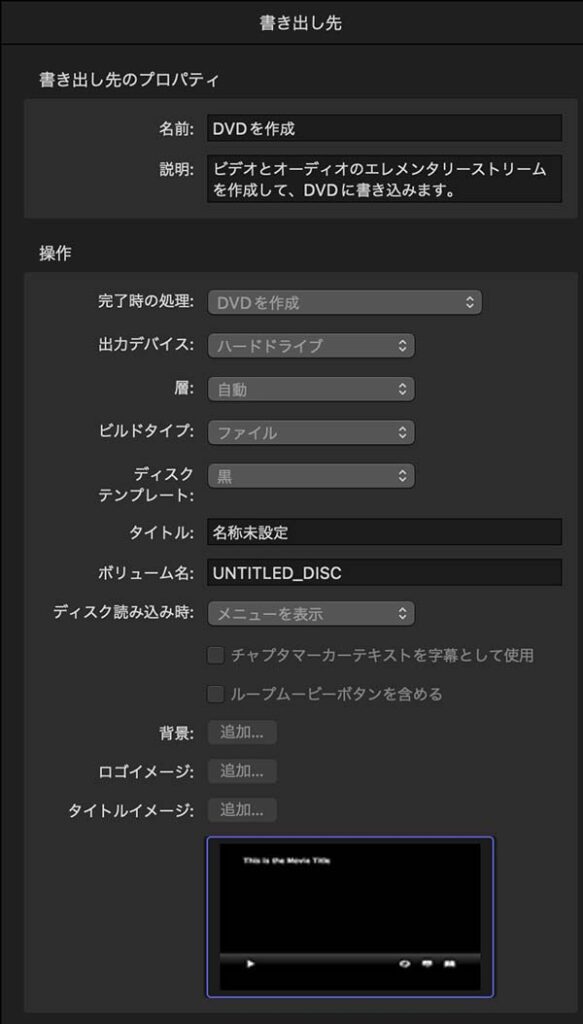Enable ループムービーボタンを含める checkbox
The height and width of the screenshot is (1024, 583).
[x=215, y=694]
